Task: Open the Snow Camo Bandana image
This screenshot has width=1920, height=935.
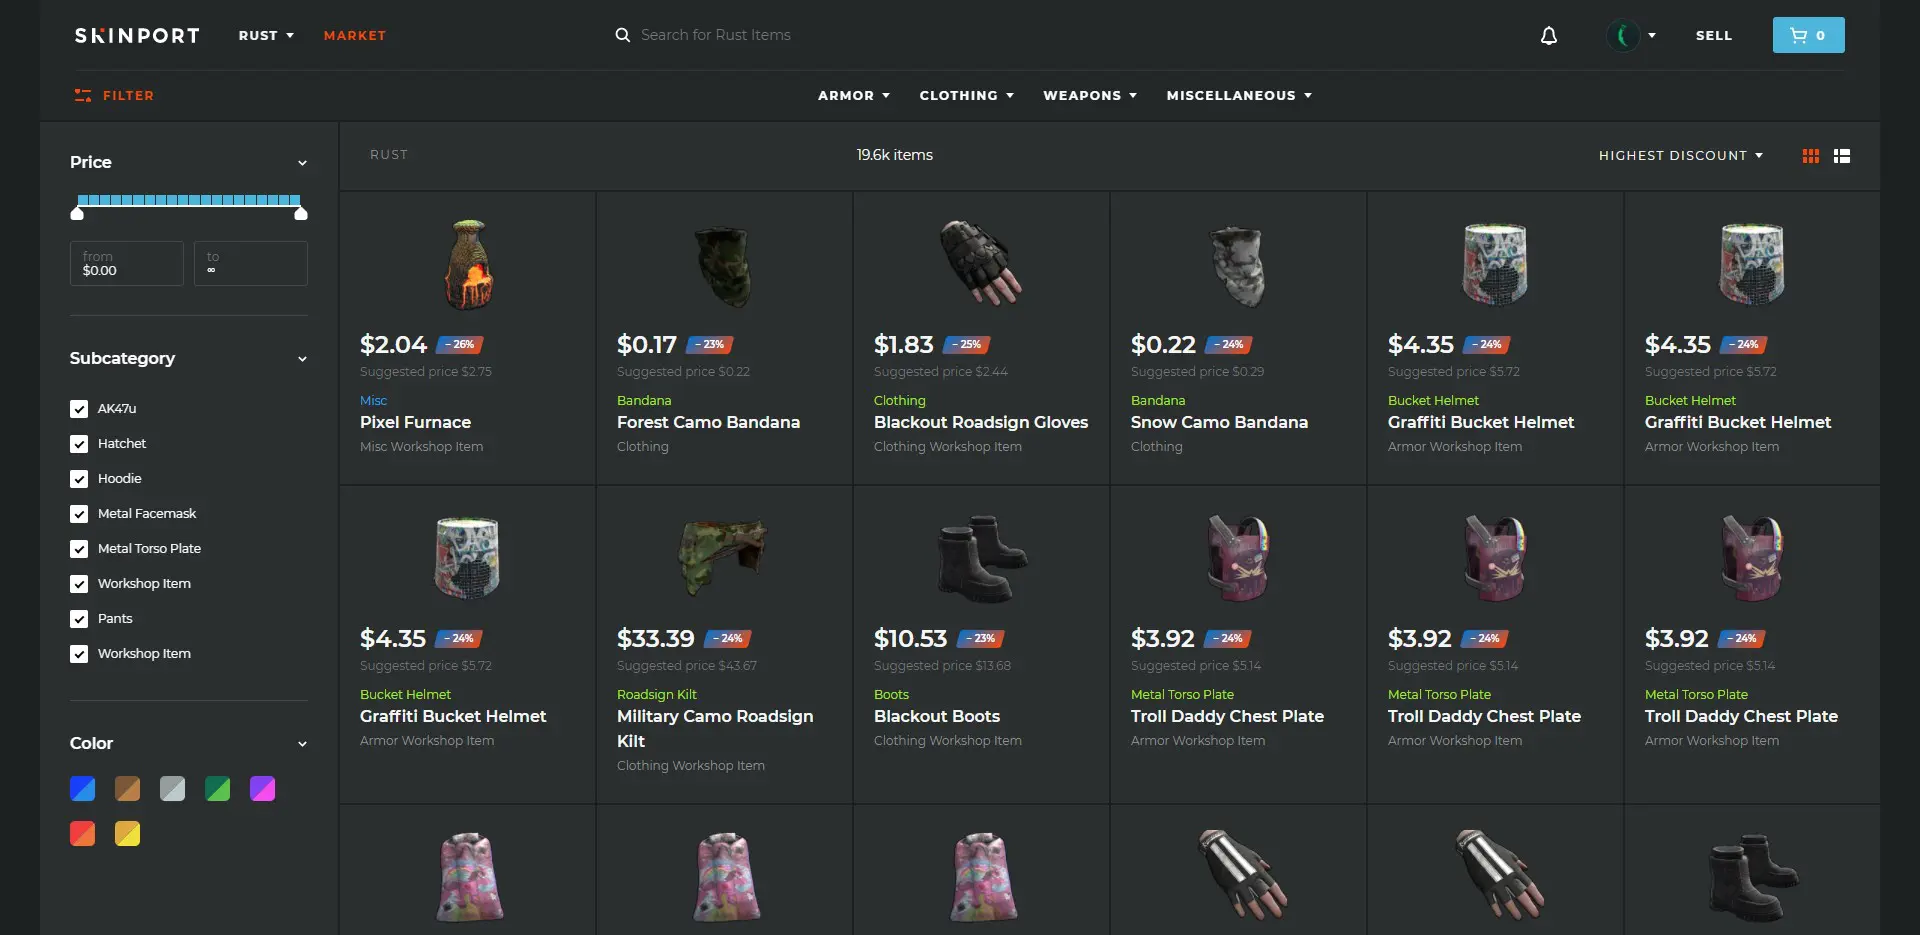Action: click(x=1238, y=266)
